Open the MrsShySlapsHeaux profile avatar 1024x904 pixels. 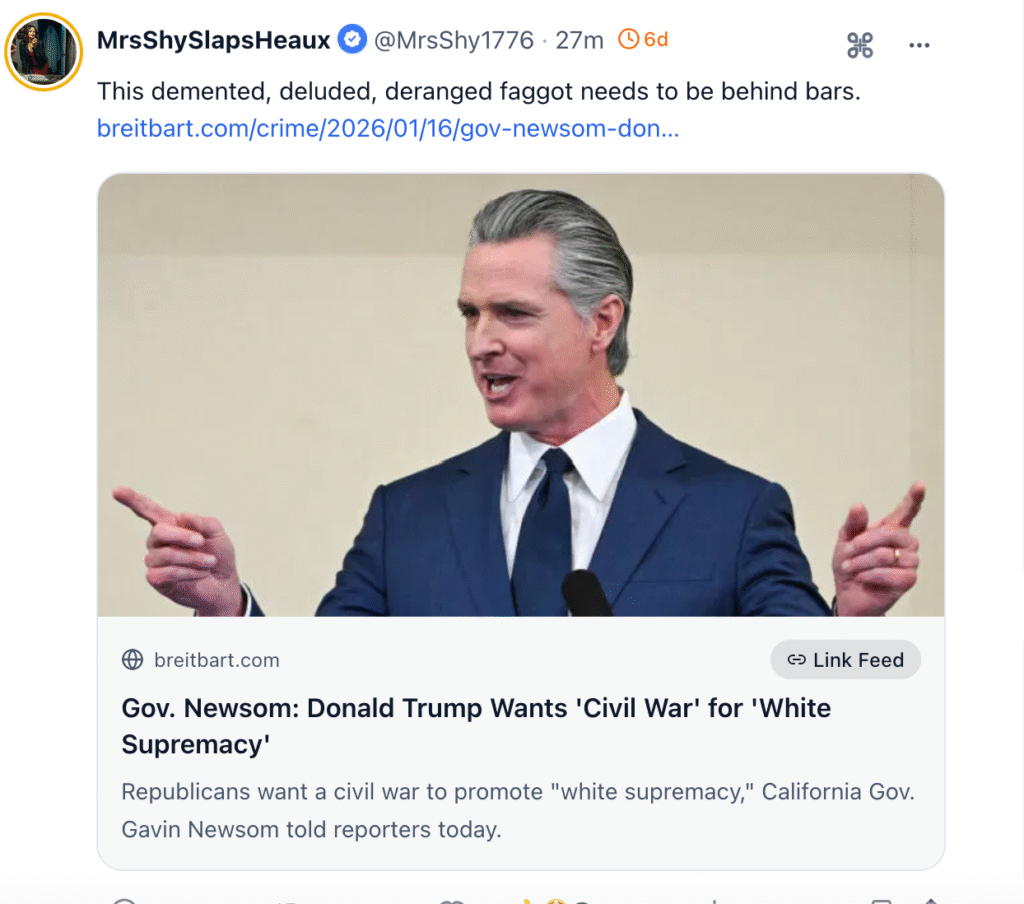coord(43,52)
